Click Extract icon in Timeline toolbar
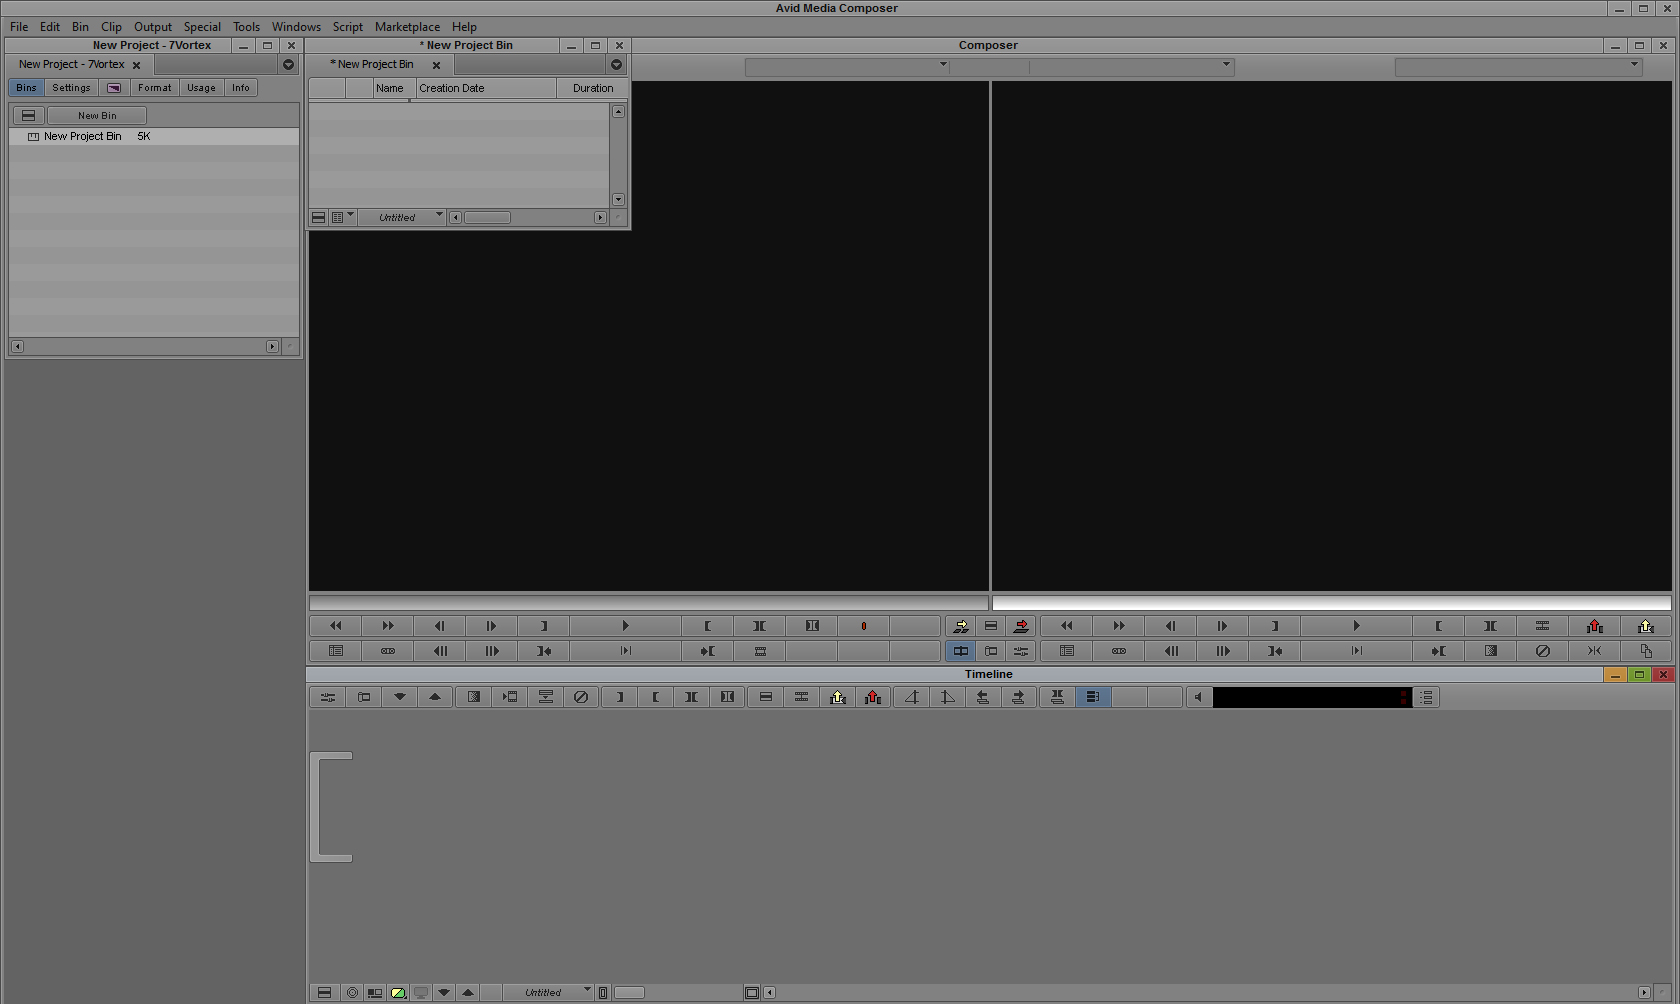1680x1004 pixels. 873,697
